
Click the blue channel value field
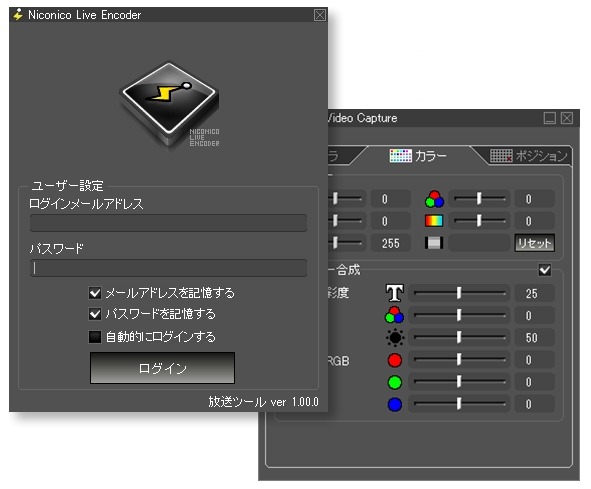coord(534,405)
